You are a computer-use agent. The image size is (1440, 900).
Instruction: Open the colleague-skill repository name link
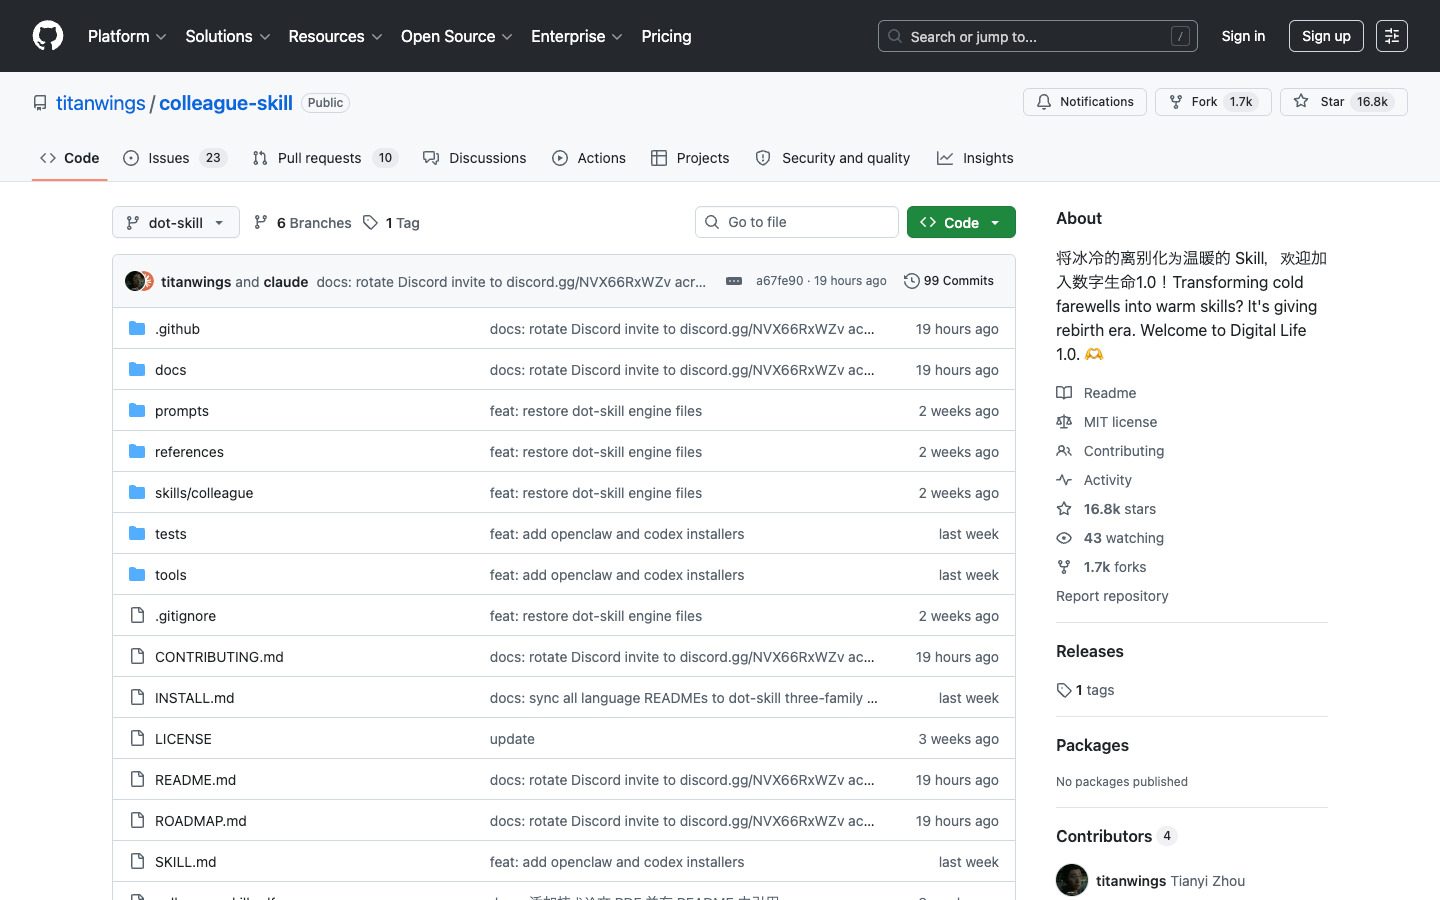click(226, 103)
